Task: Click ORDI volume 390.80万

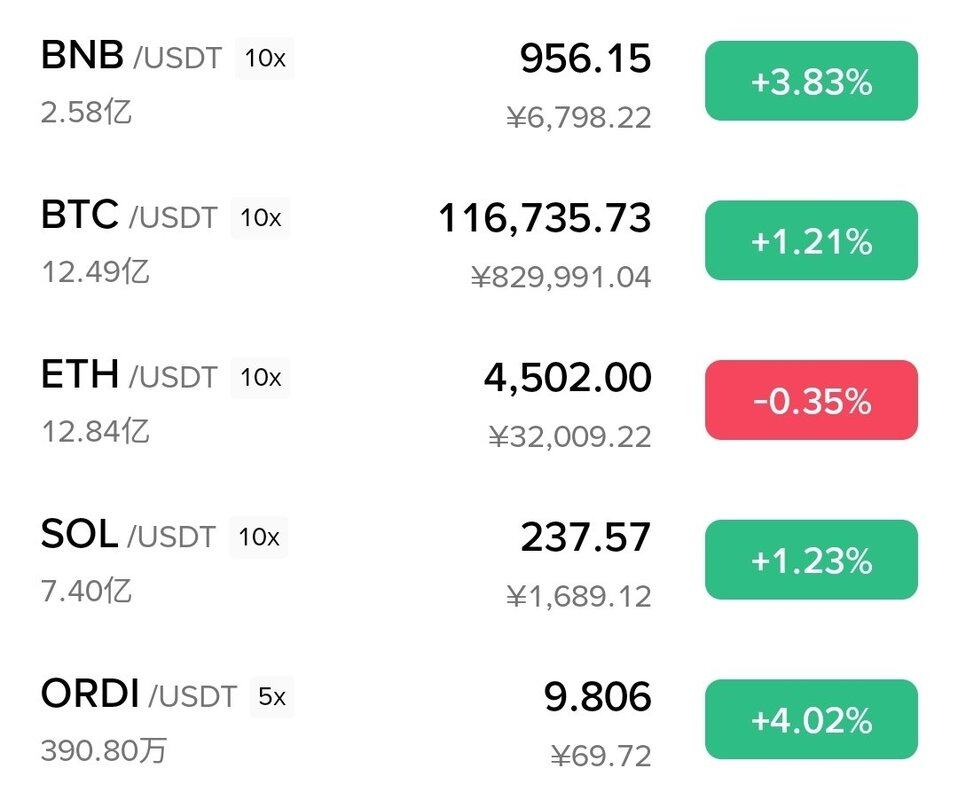Action: 104,750
